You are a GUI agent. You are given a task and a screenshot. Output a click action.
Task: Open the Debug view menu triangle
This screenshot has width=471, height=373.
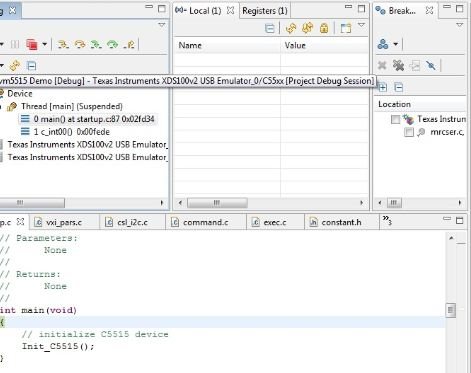(x=161, y=25)
